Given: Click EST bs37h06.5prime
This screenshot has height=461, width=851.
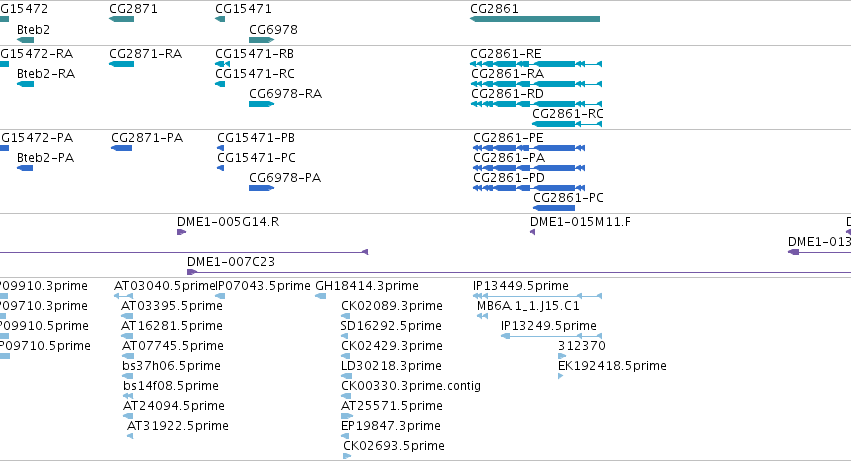Looking at the screenshot, I should [172, 367].
